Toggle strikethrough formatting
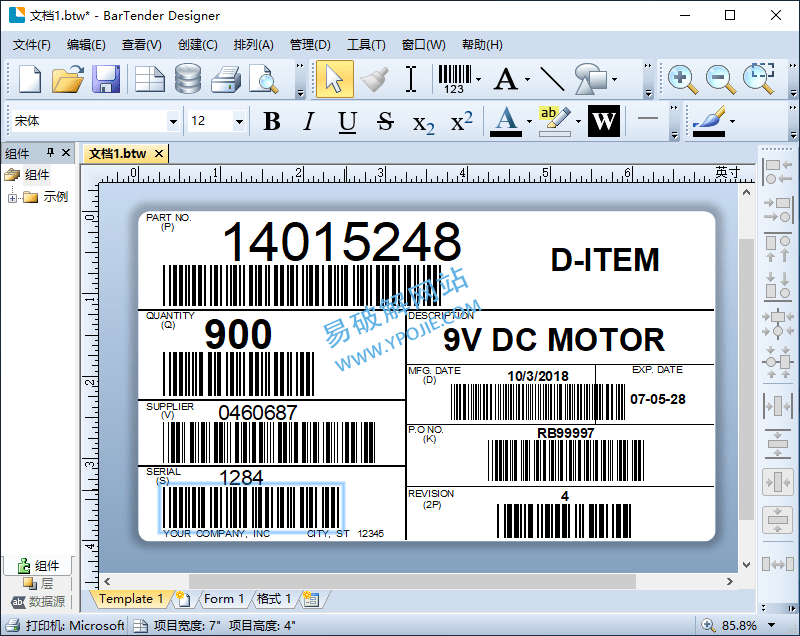 click(385, 121)
